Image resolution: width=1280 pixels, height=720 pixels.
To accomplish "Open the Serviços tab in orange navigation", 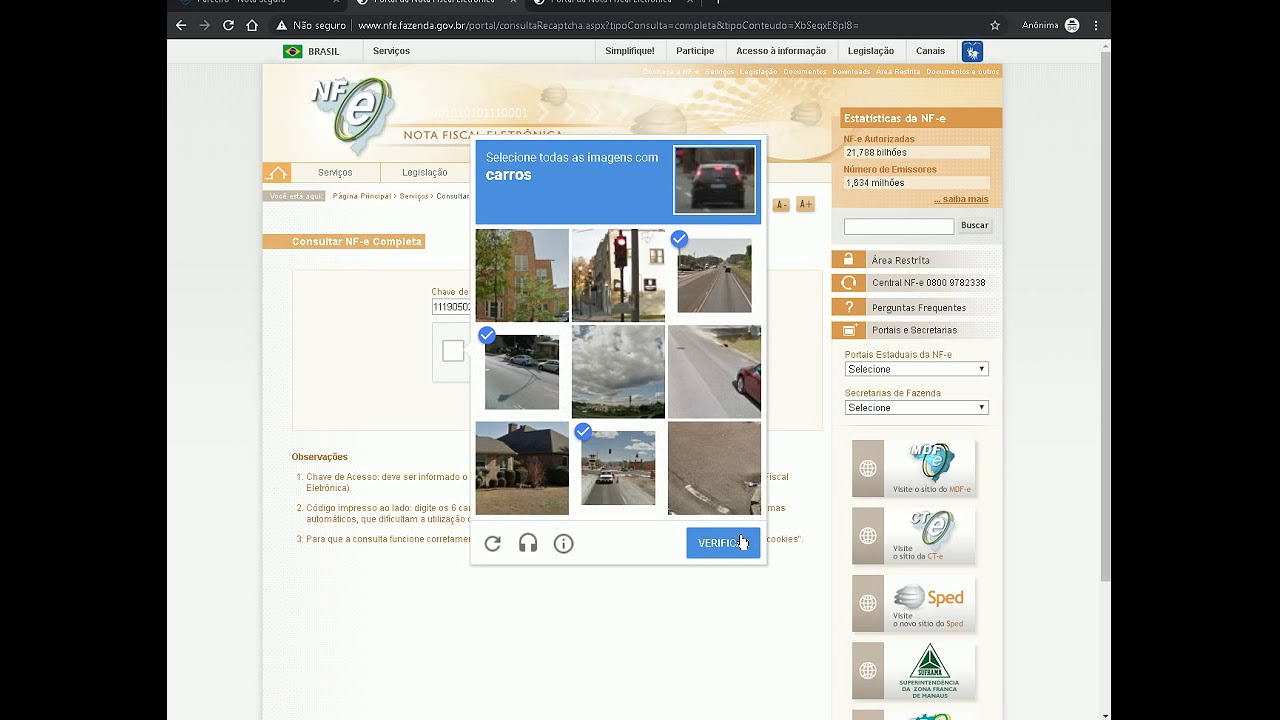I will click(x=335, y=172).
